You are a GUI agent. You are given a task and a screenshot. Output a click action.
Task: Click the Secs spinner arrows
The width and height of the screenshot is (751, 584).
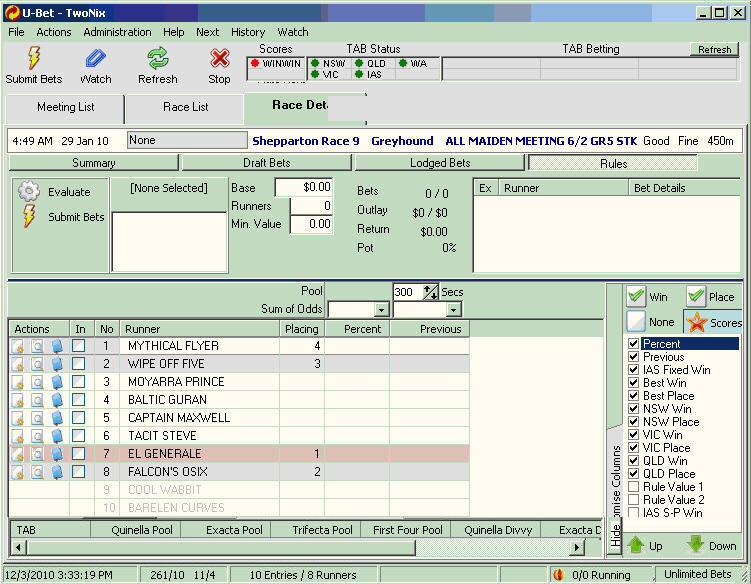(x=431, y=292)
